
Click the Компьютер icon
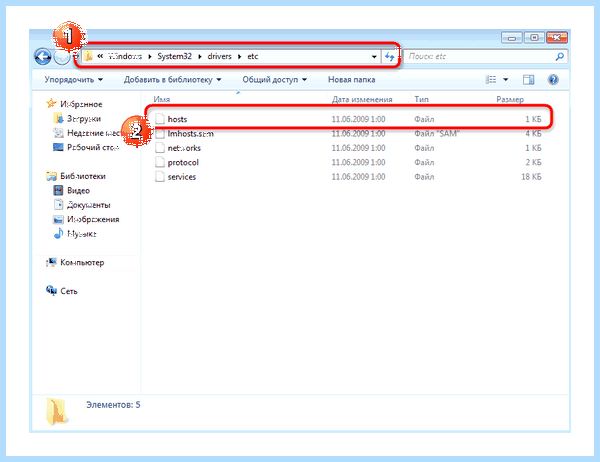51,262
